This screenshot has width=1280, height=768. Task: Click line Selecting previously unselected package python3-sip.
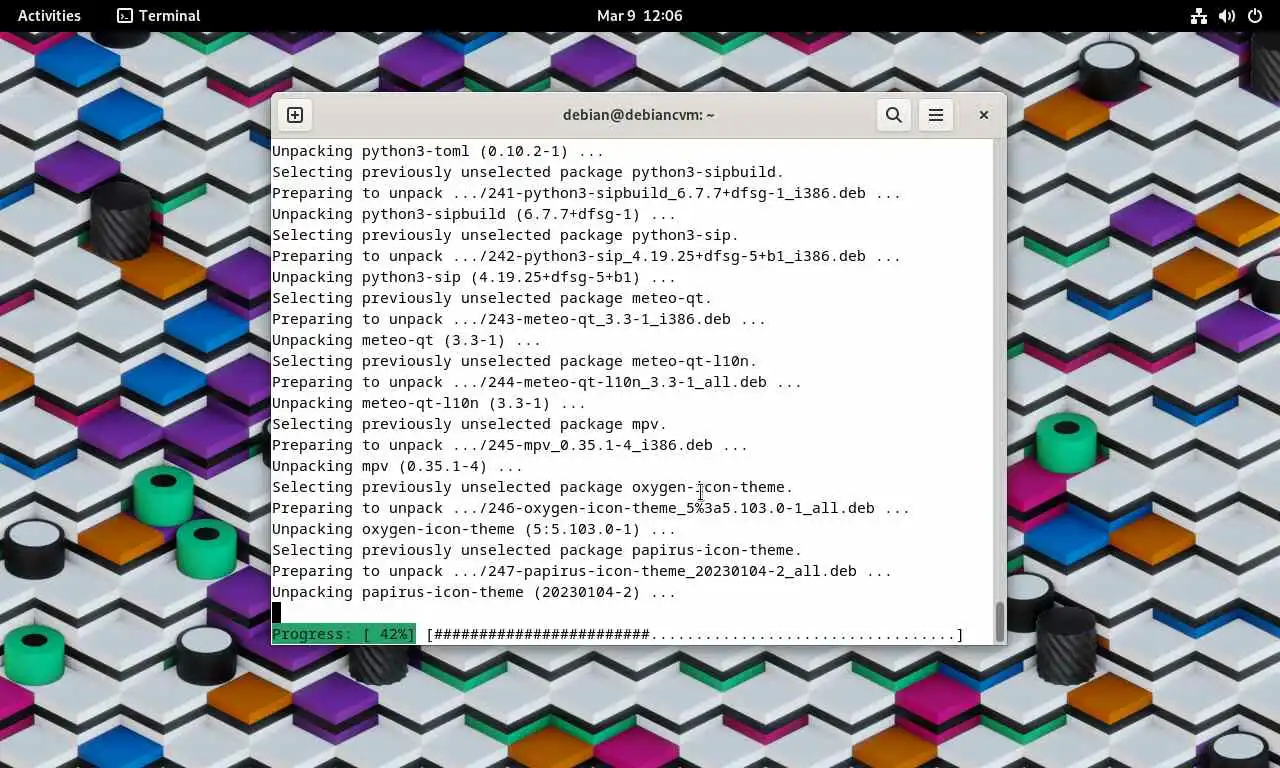pyautogui.click(x=506, y=235)
